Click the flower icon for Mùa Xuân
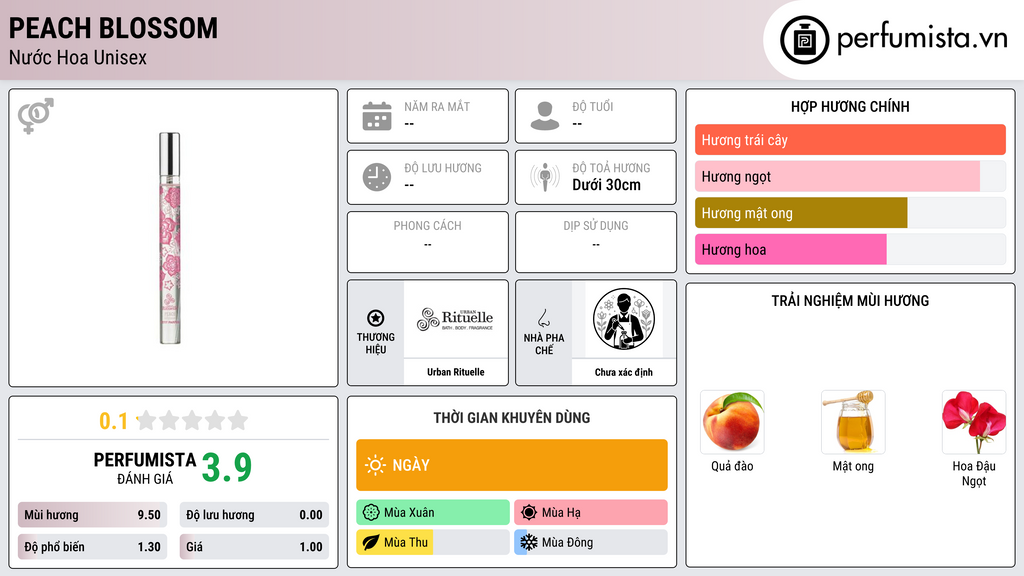This screenshot has width=1024, height=576. (x=371, y=513)
